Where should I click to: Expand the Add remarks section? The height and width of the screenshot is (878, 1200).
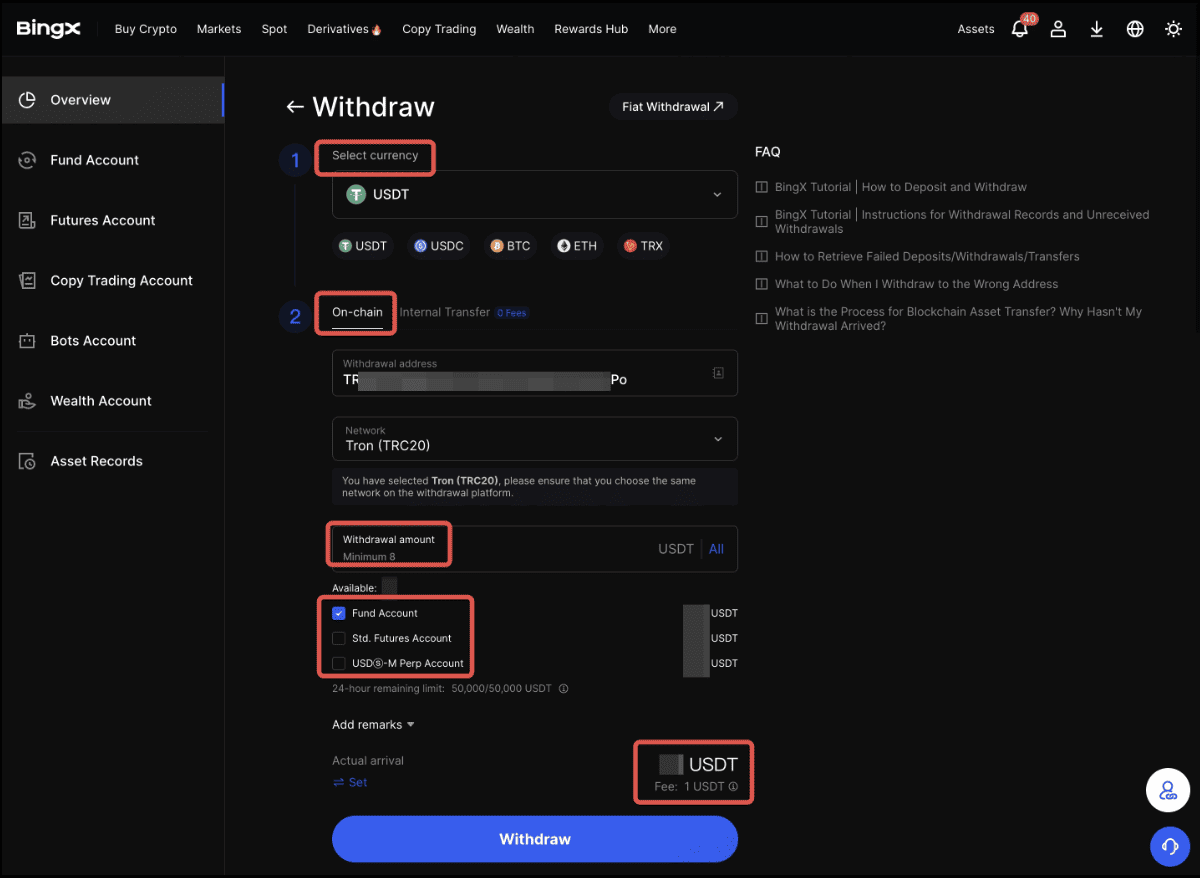click(373, 725)
